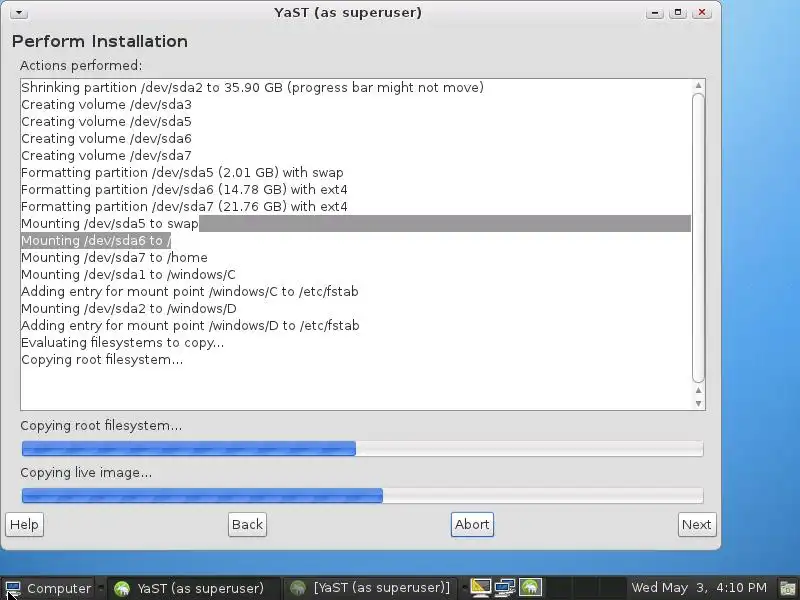Select the 'Mounting /dev/sda7 to /home' row
The width and height of the screenshot is (800, 600).
[356, 258]
